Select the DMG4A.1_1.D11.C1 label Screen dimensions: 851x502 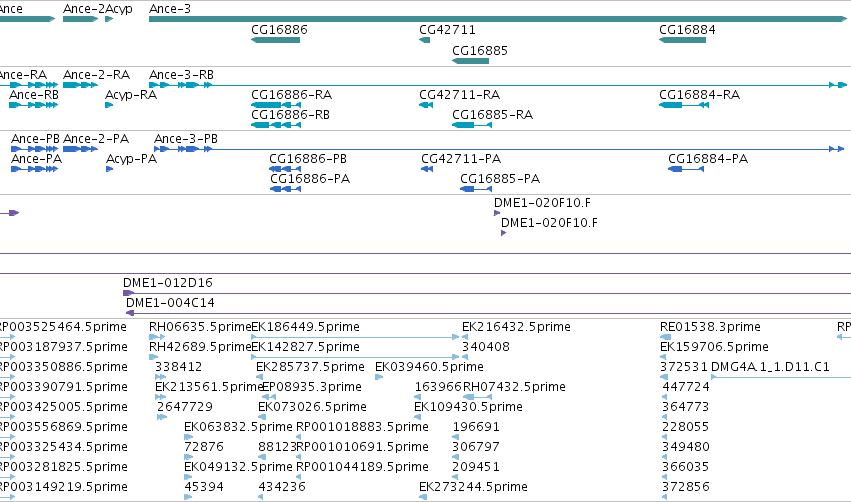(x=770, y=367)
